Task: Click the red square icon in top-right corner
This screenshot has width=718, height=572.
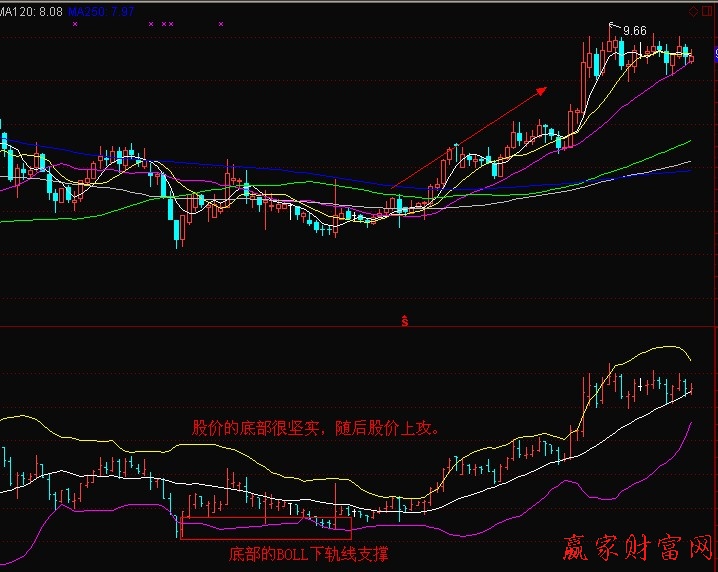Action: [x=709, y=10]
